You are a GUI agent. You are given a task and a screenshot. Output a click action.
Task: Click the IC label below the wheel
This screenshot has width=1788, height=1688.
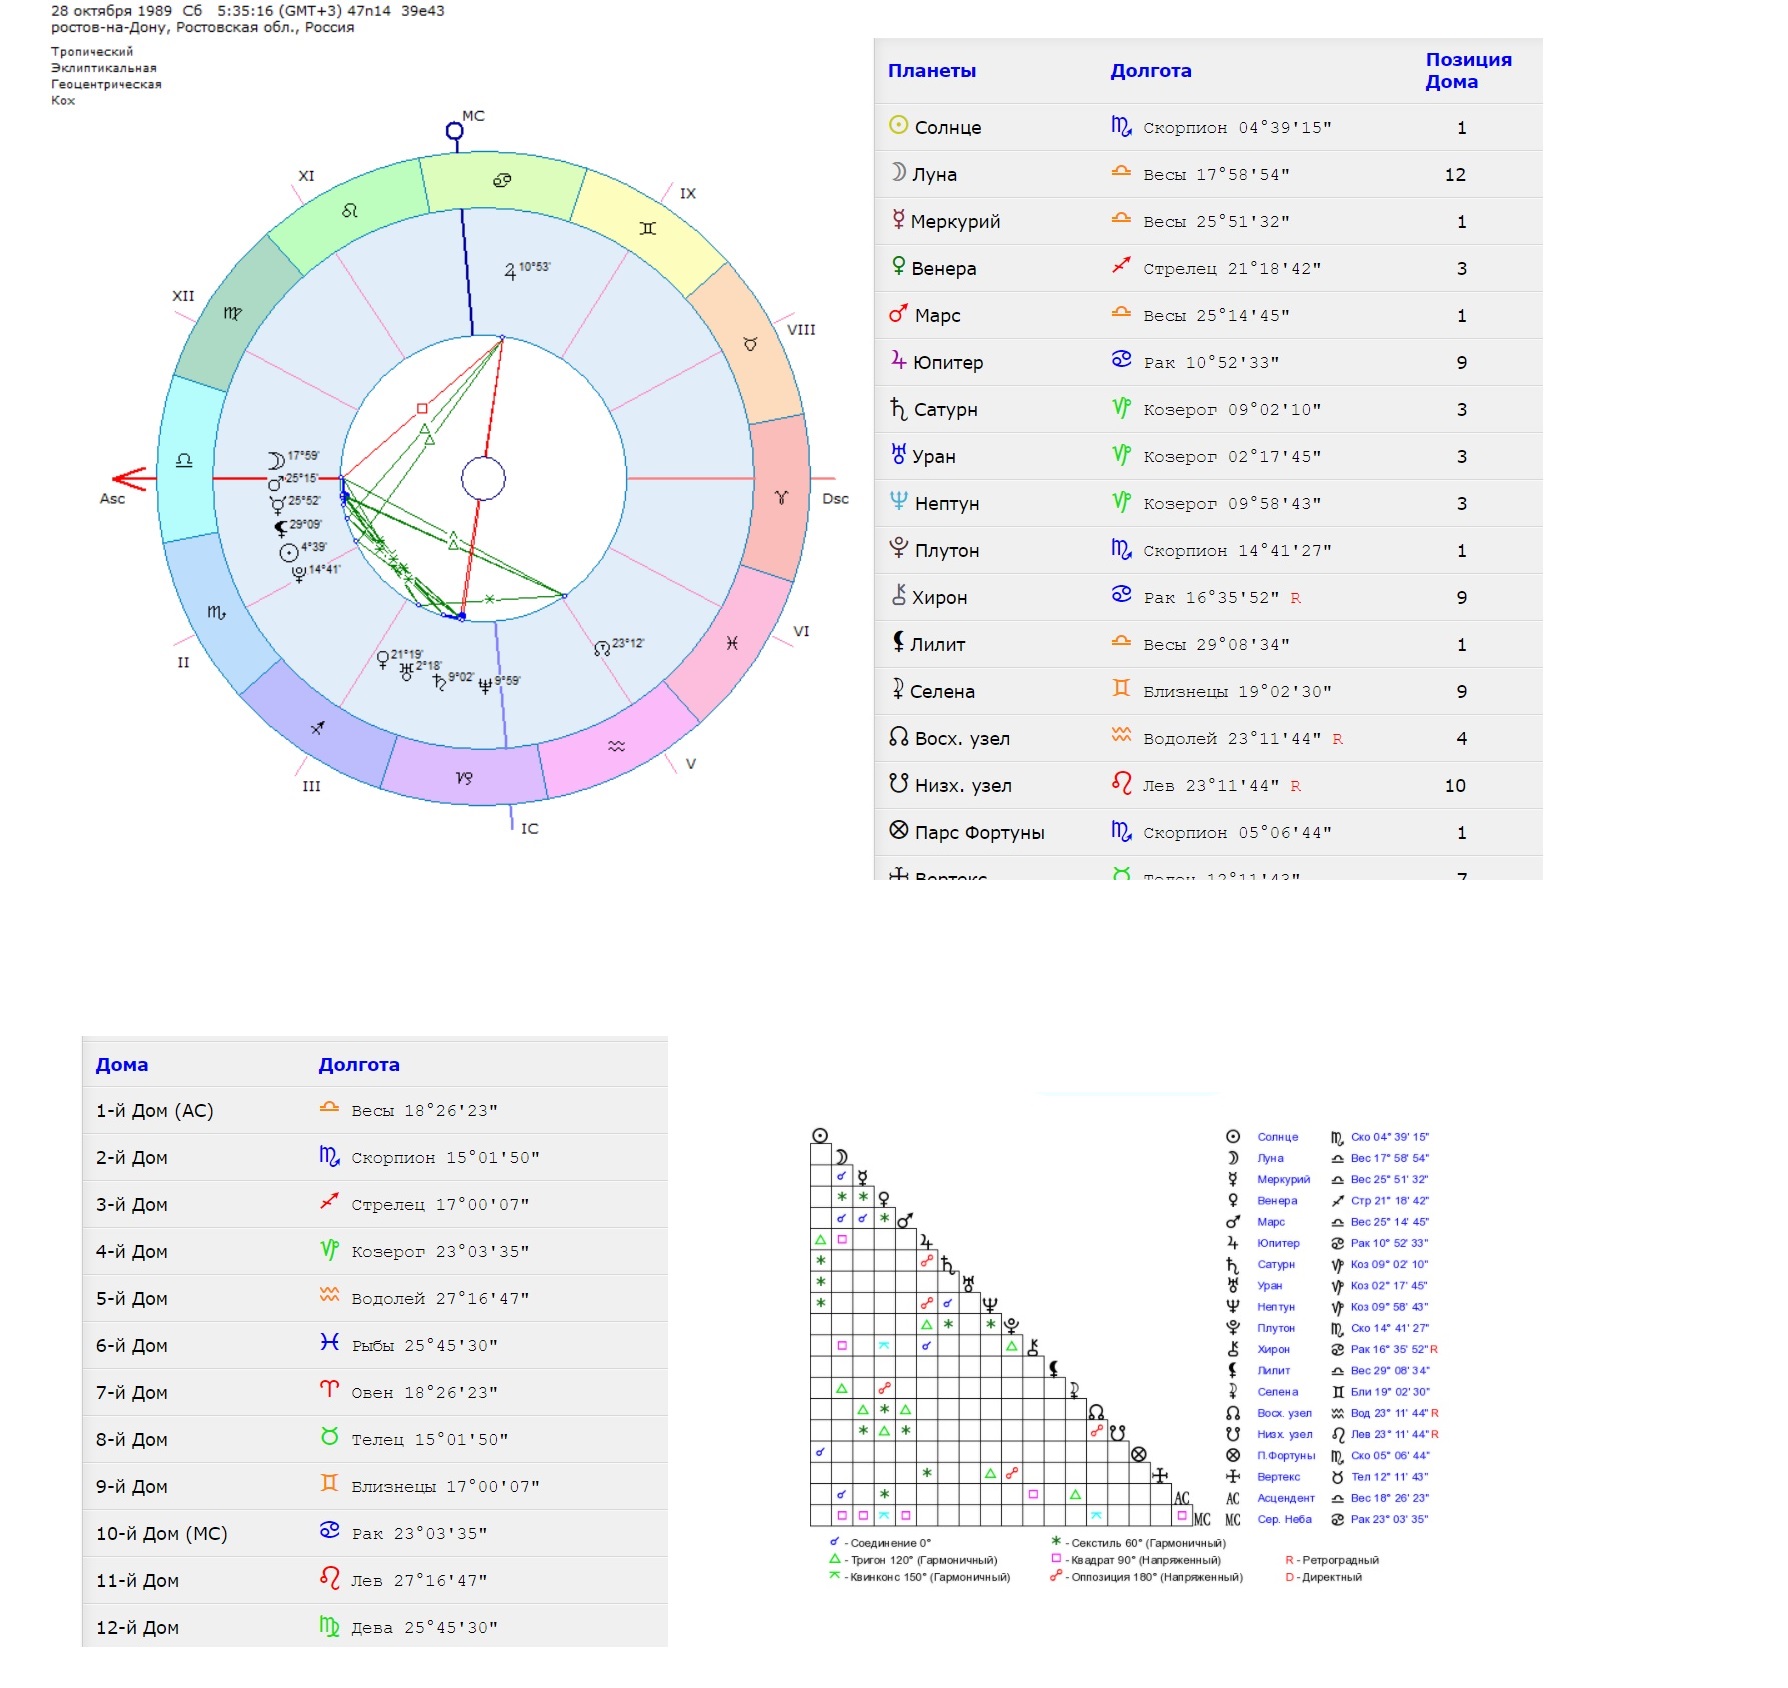pos(529,828)
